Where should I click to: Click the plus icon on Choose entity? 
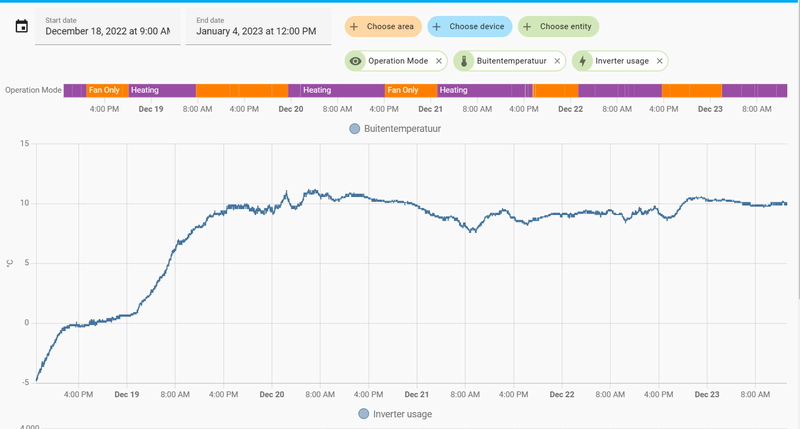(527, 27)
